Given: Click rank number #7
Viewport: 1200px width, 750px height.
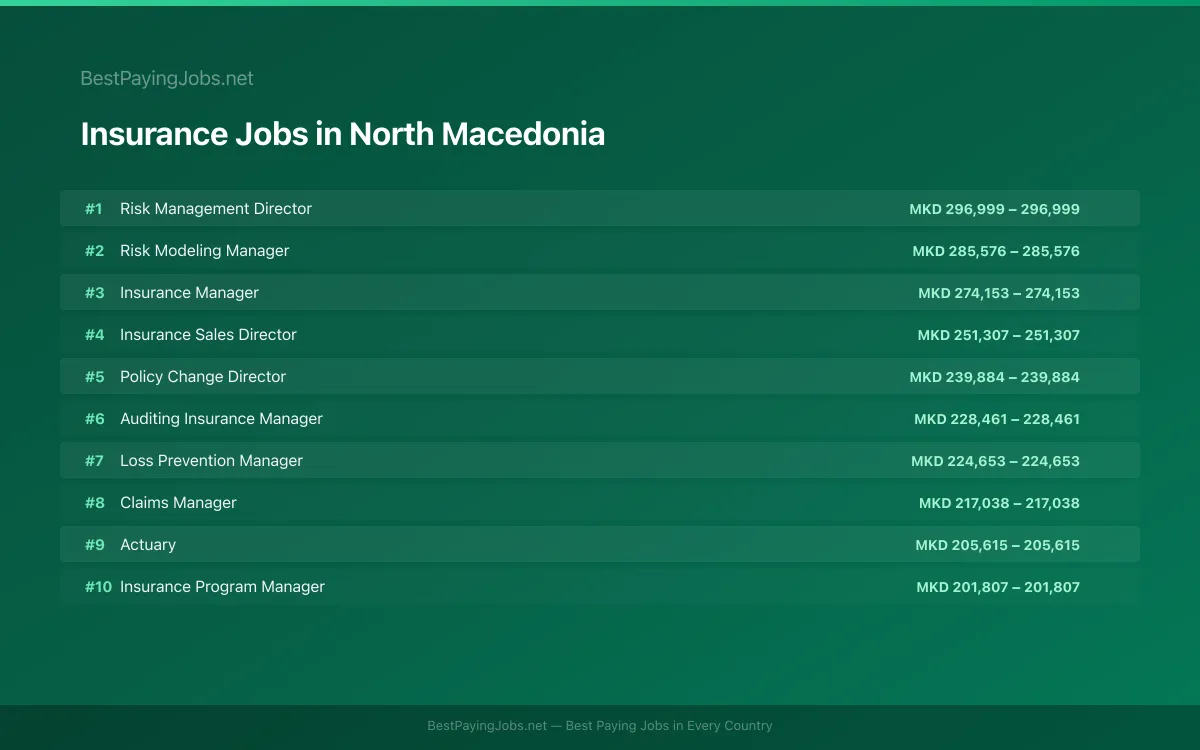Looking at the screenshot, I should (x=94, y=461).
